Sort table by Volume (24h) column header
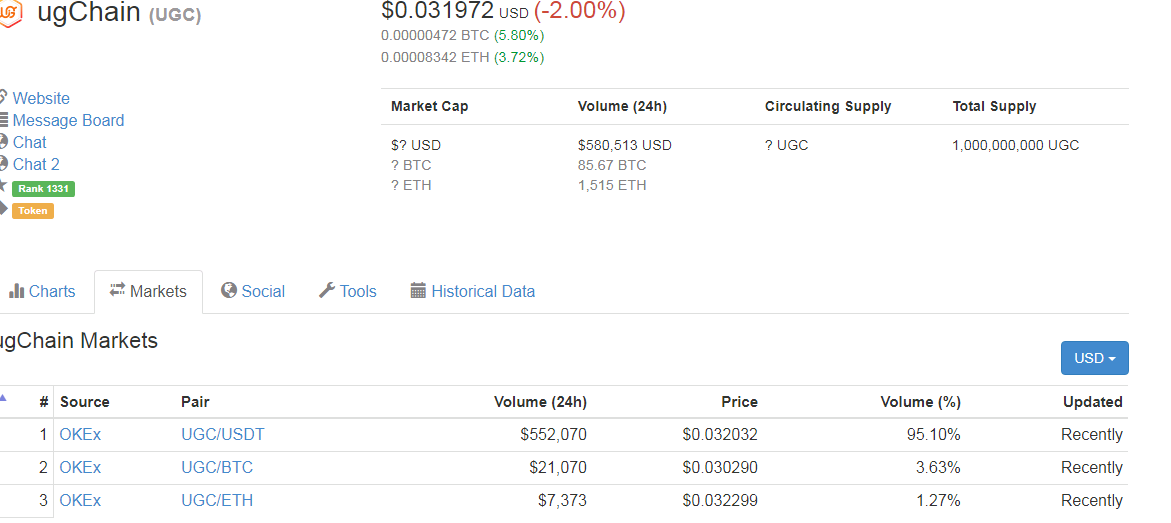1171x523 pixels. (540, 402)
